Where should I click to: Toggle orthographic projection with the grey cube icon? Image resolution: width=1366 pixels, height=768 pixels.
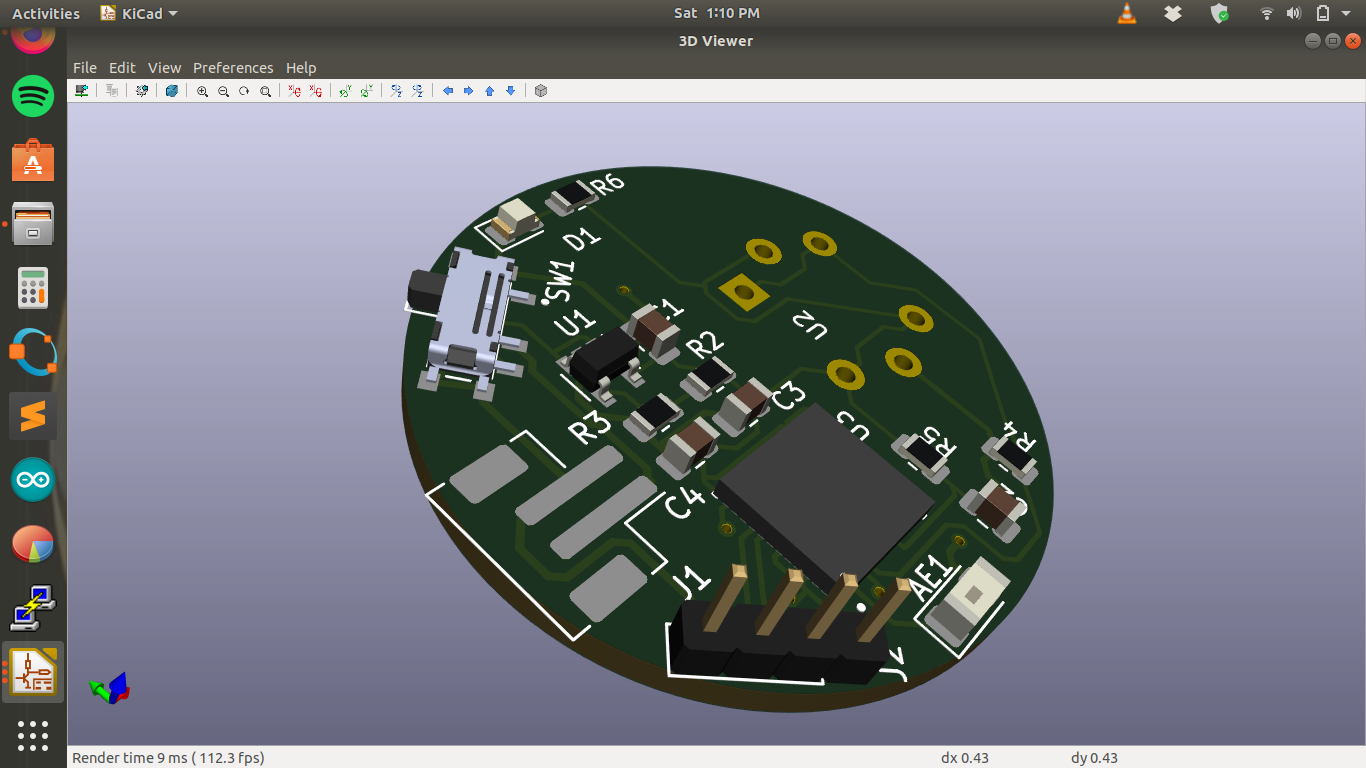pos(541,91)
